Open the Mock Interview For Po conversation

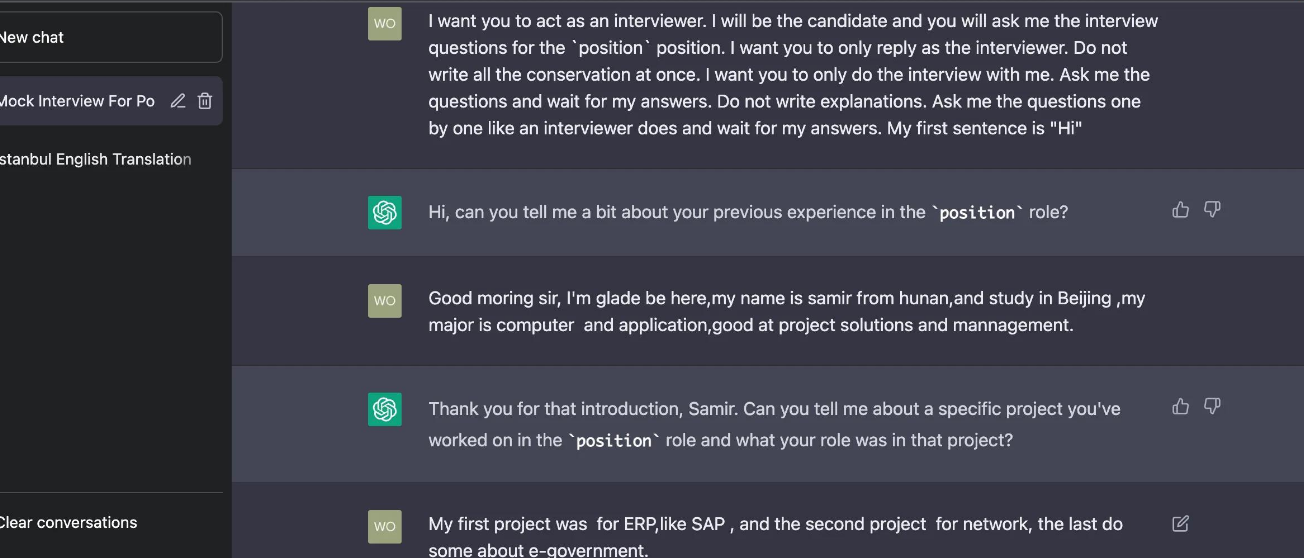(x=110, y=101)
